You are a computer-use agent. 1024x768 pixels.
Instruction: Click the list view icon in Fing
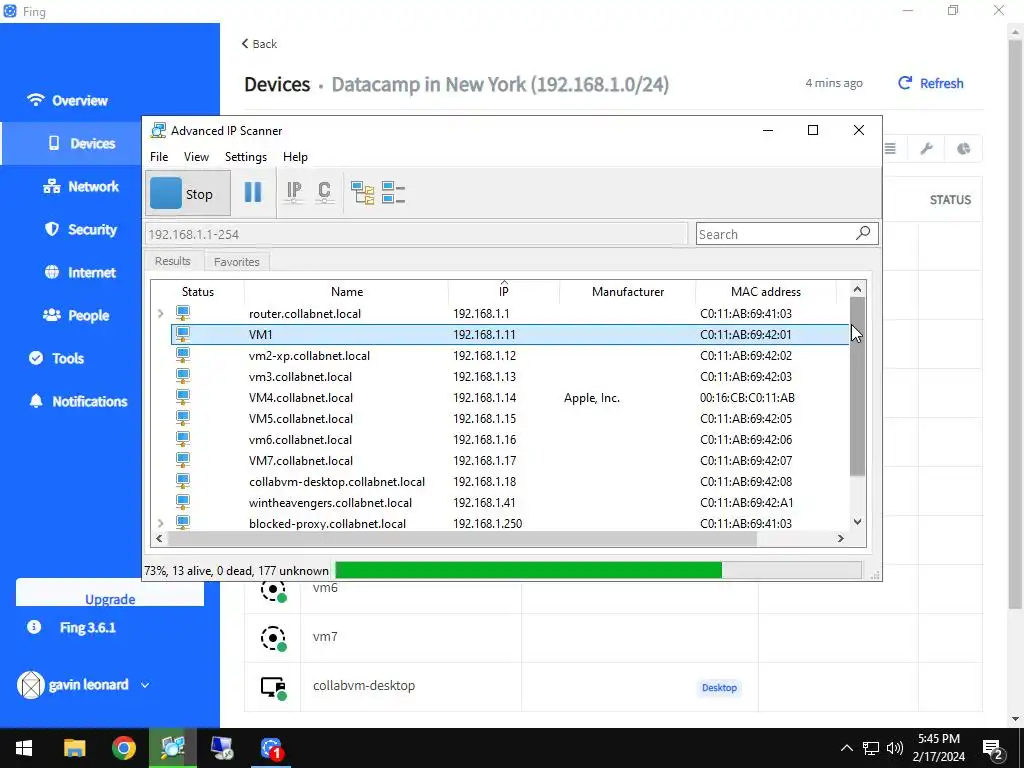(x=890, y=148)
